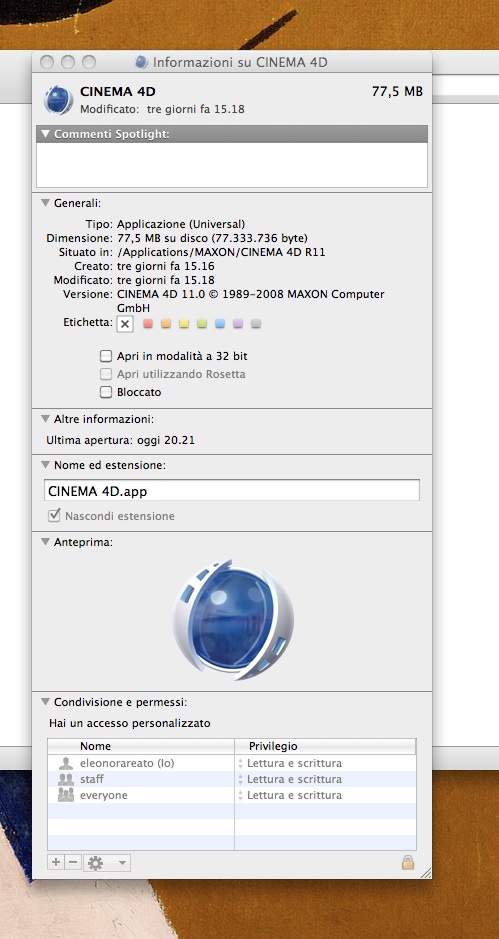Click the CINEMA 4D.app name field
The width and height of the screenshot is (499, 939).
click(232, 491)
